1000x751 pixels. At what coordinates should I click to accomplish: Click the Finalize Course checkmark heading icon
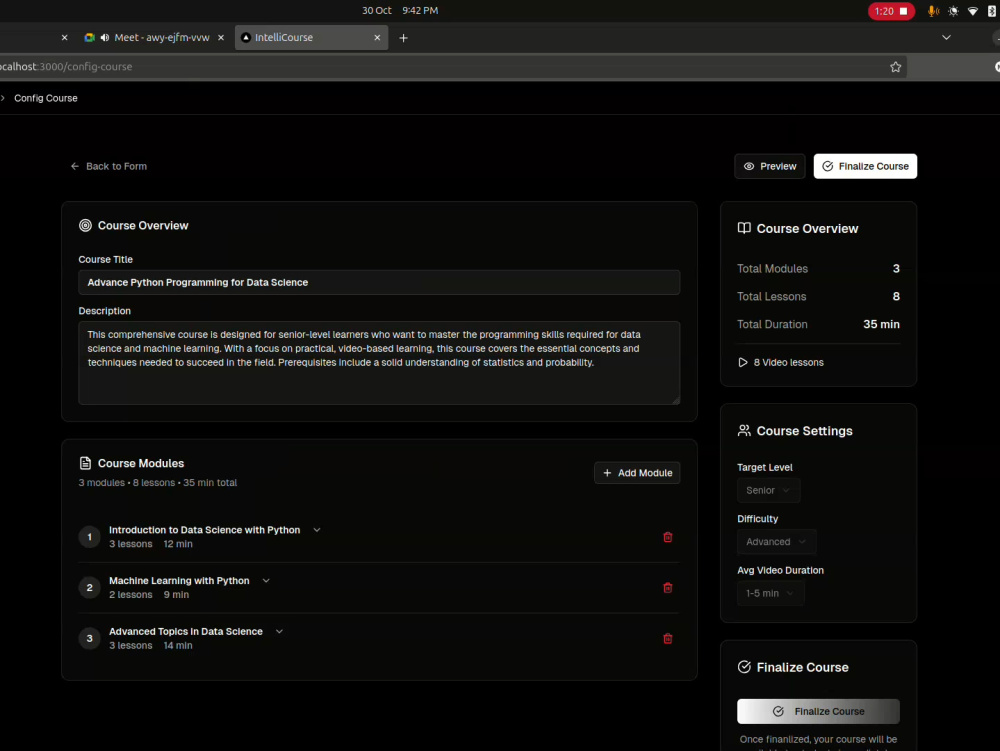744,667
